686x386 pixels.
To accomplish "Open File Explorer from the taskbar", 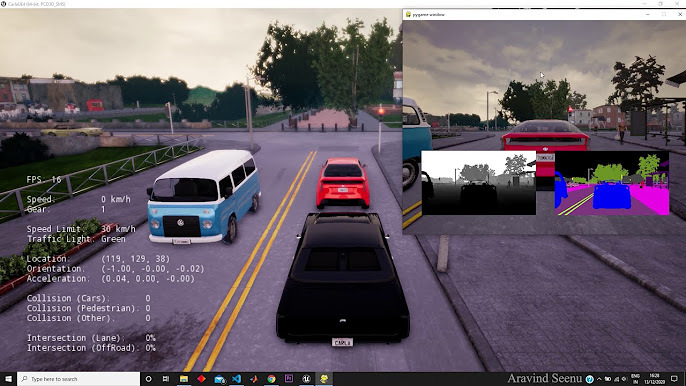I will 184,379.
